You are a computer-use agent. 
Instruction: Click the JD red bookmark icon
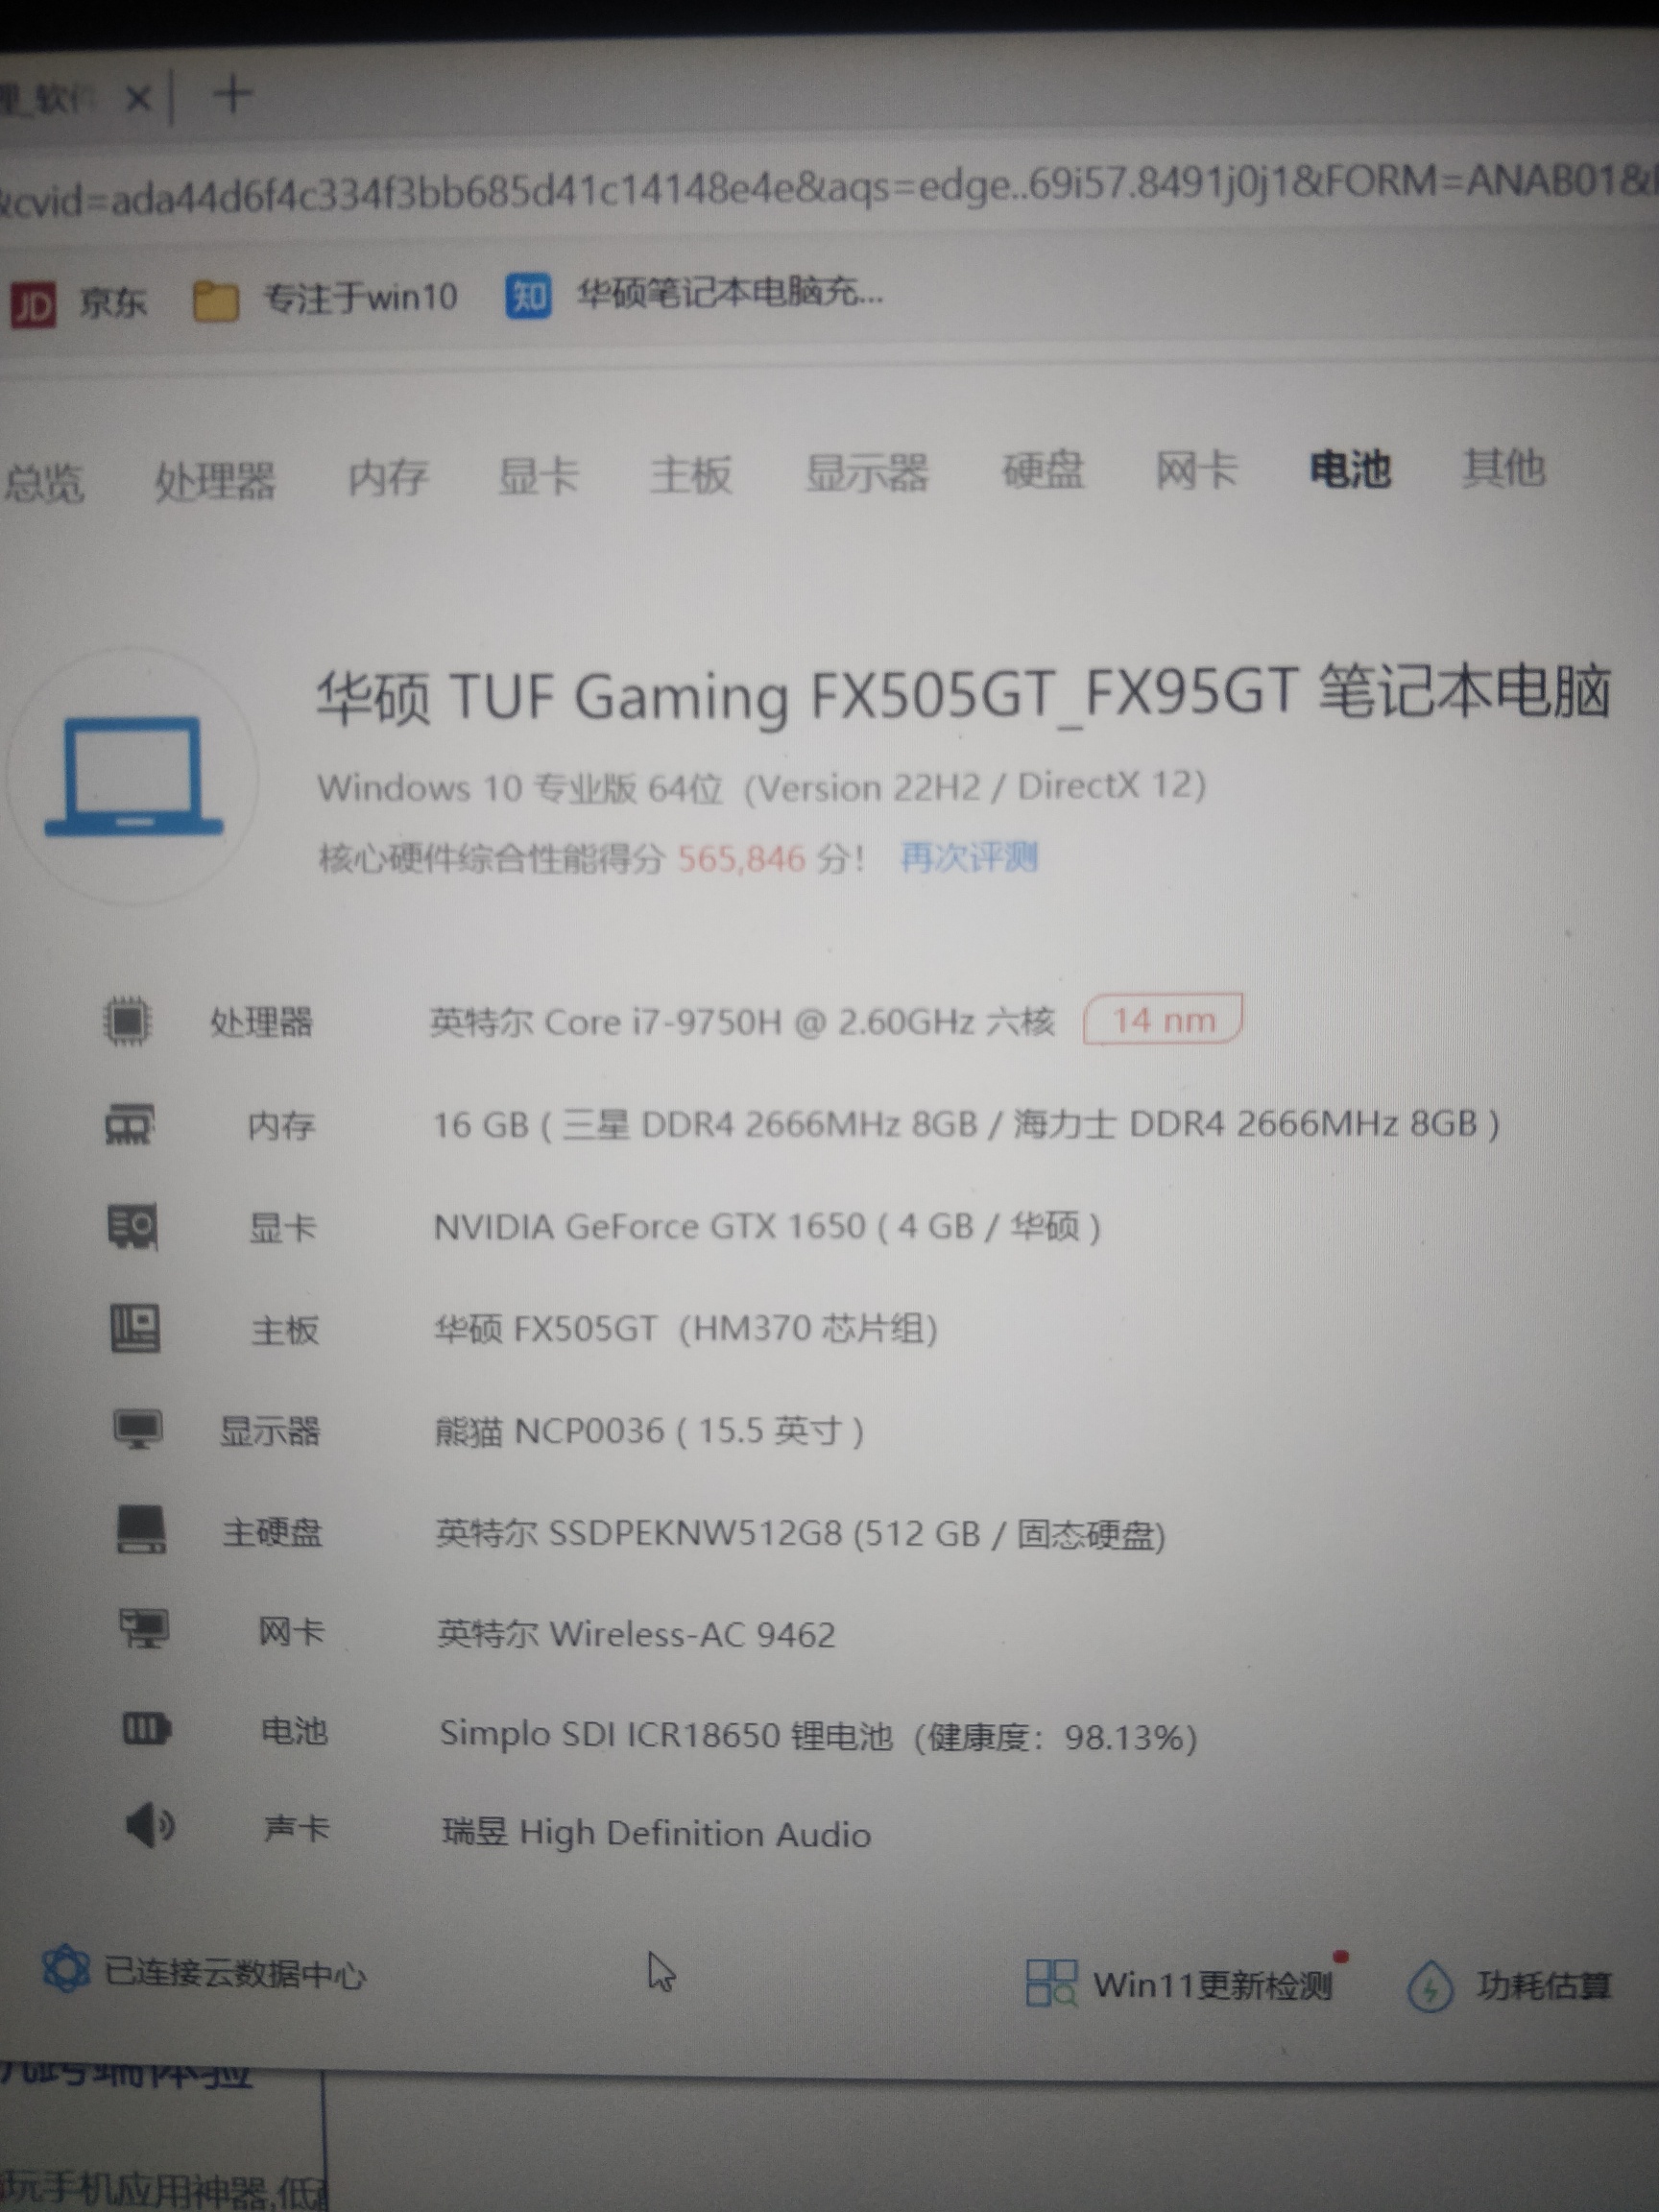pyautogui.click(x=32, y=304)
